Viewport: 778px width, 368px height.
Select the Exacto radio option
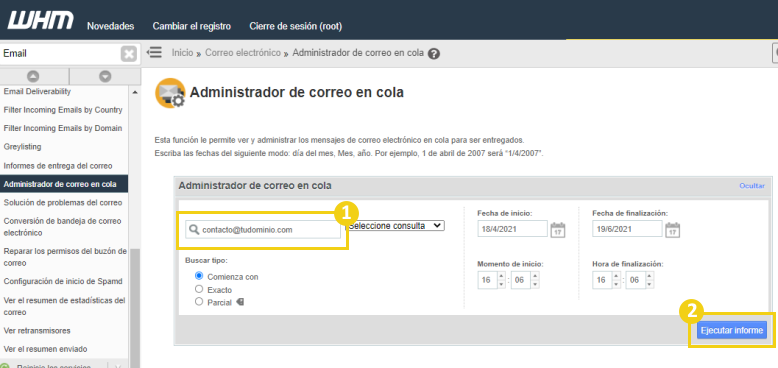pos(199,289)
